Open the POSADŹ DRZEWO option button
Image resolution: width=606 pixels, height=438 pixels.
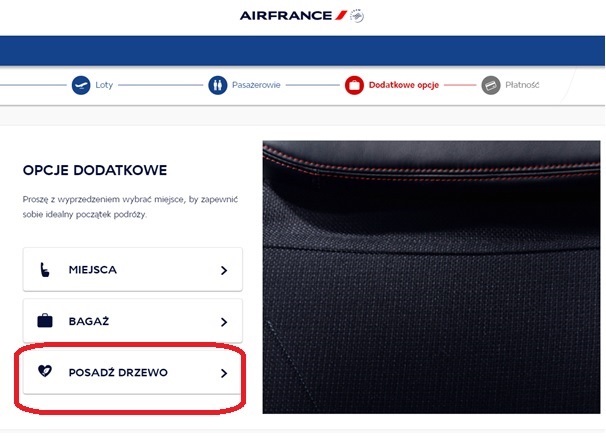click(132, 373)
